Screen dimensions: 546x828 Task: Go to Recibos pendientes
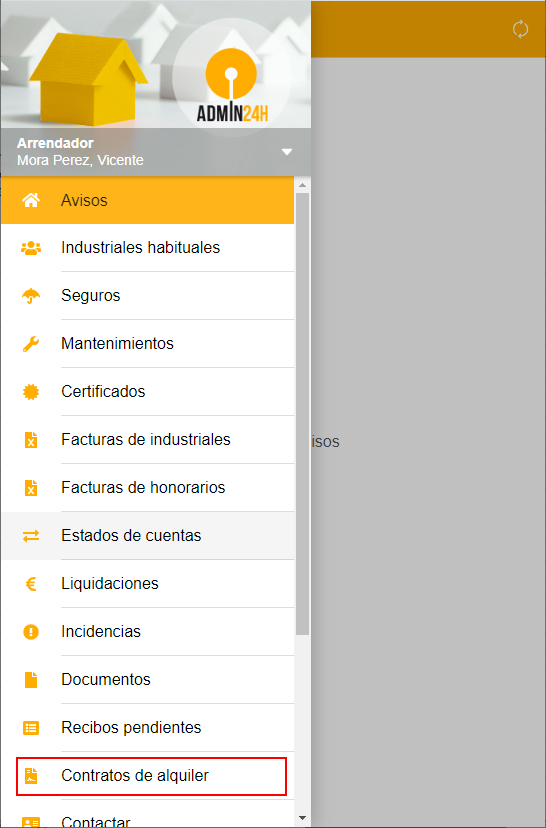coord(147,728)
